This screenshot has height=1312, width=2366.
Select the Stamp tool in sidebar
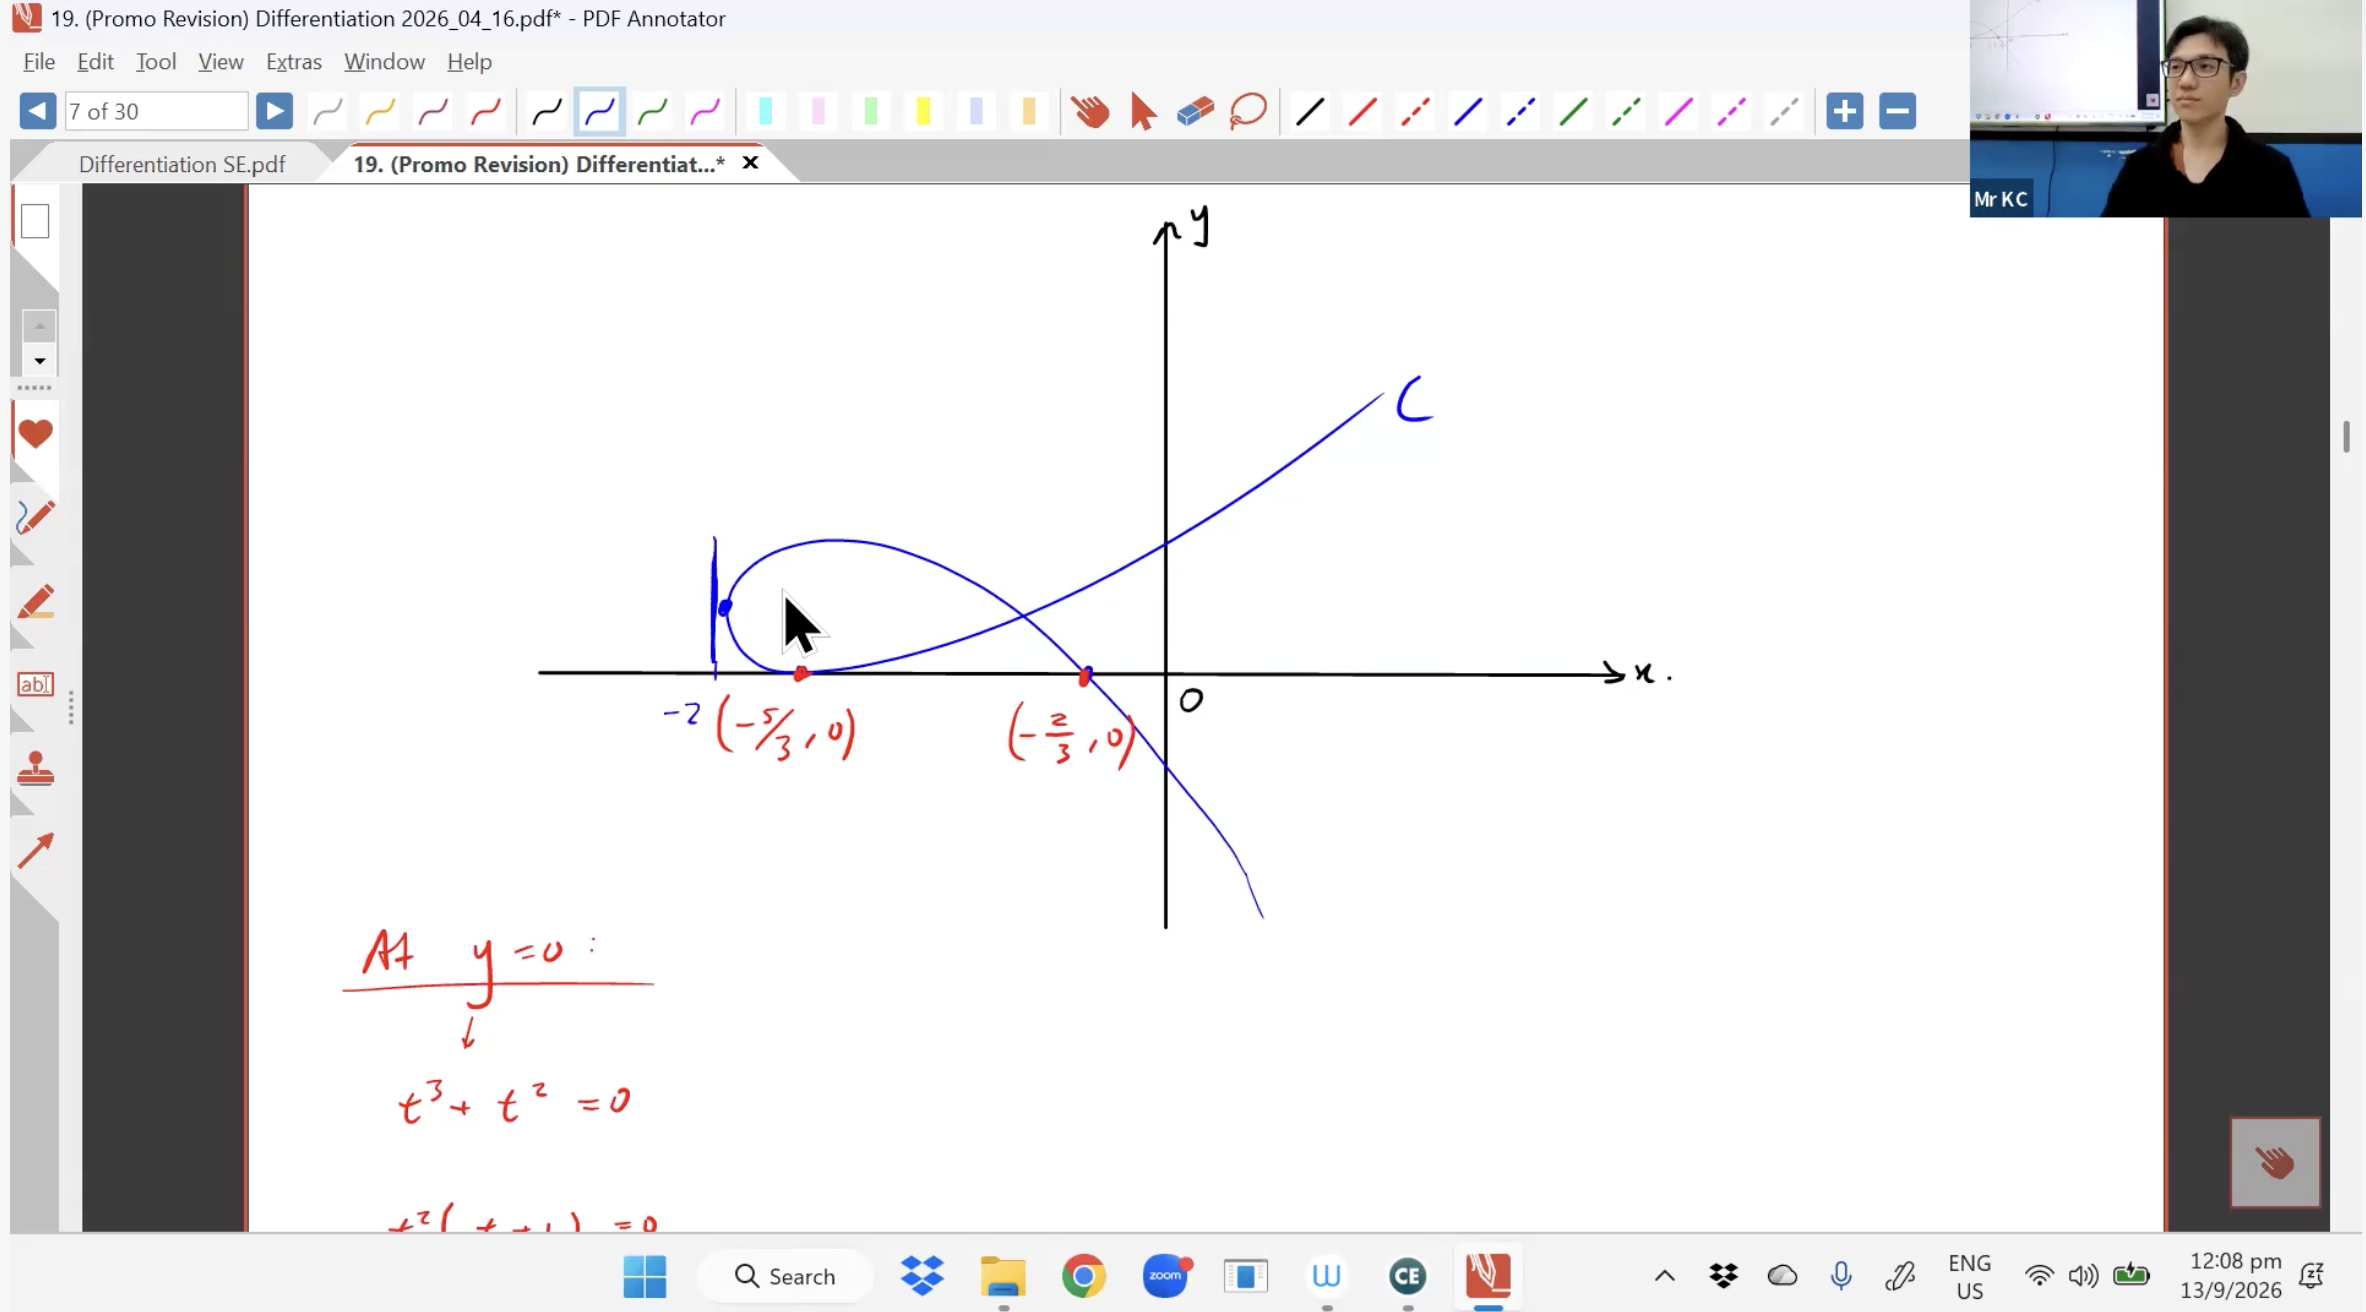35,768
